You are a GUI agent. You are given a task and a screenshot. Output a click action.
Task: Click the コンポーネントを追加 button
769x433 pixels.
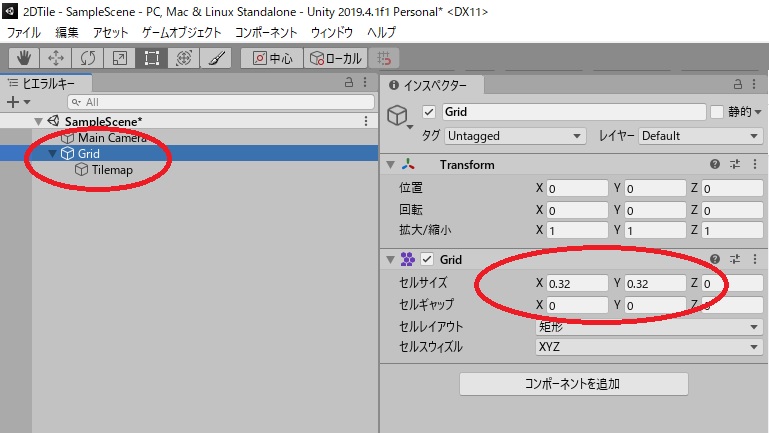[x=573, y=384]
